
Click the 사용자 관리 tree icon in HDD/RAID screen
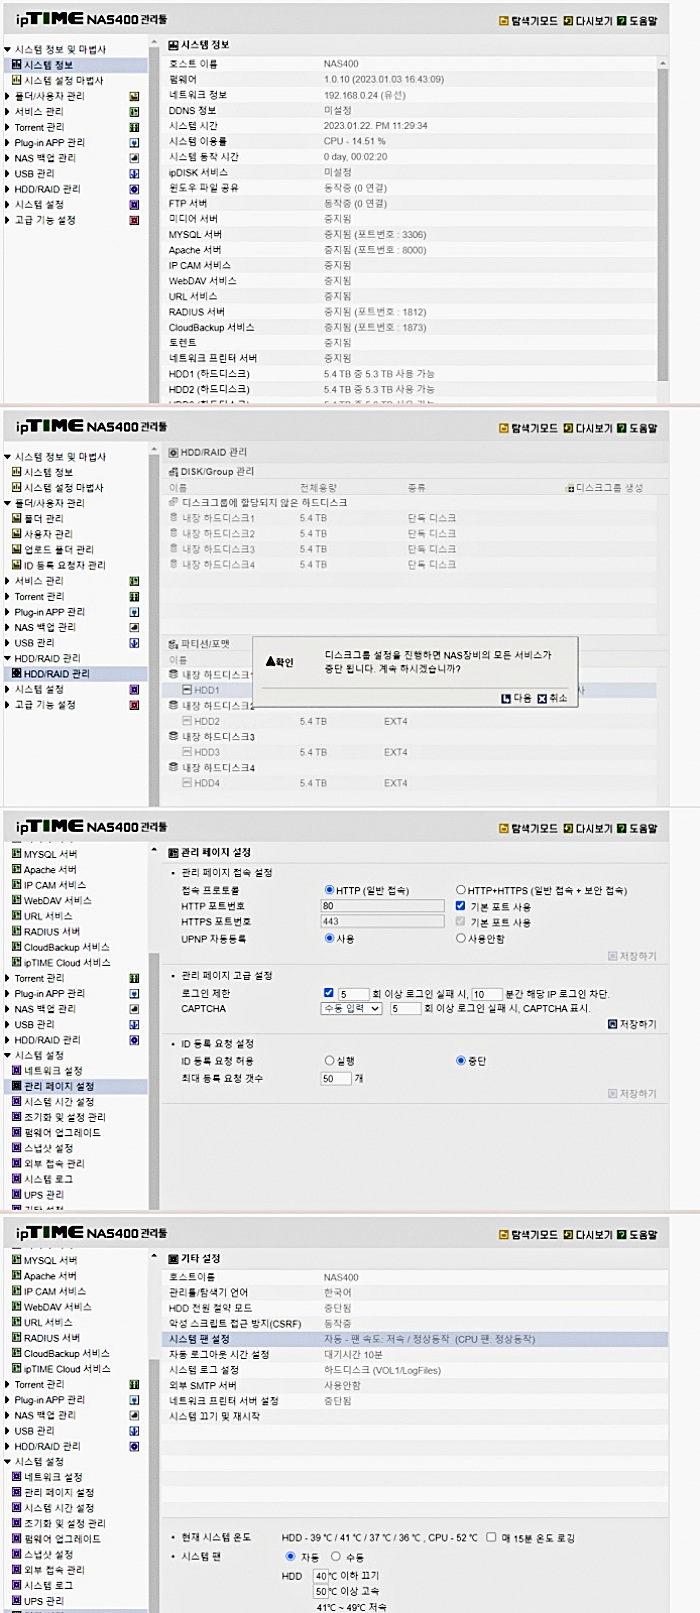pos(17,534)
